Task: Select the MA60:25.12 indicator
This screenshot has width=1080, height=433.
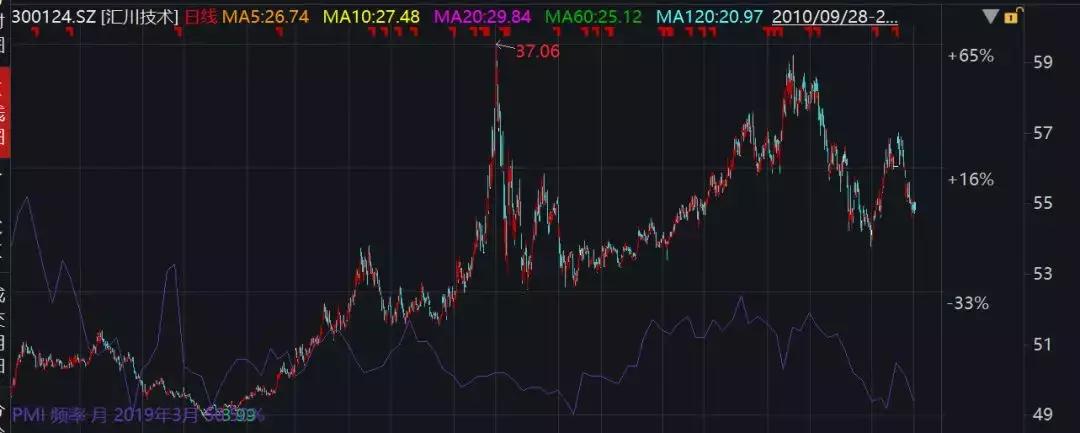Action: point(594,17)
